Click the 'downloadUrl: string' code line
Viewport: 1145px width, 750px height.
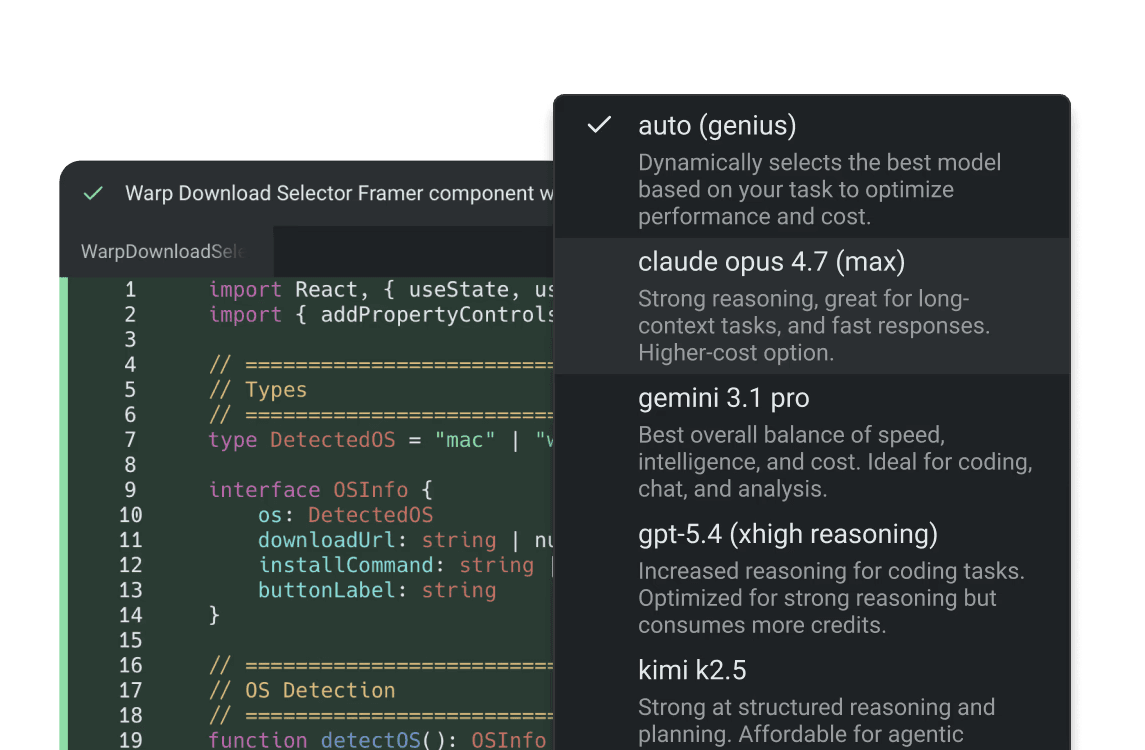click(x=405, y=540)
